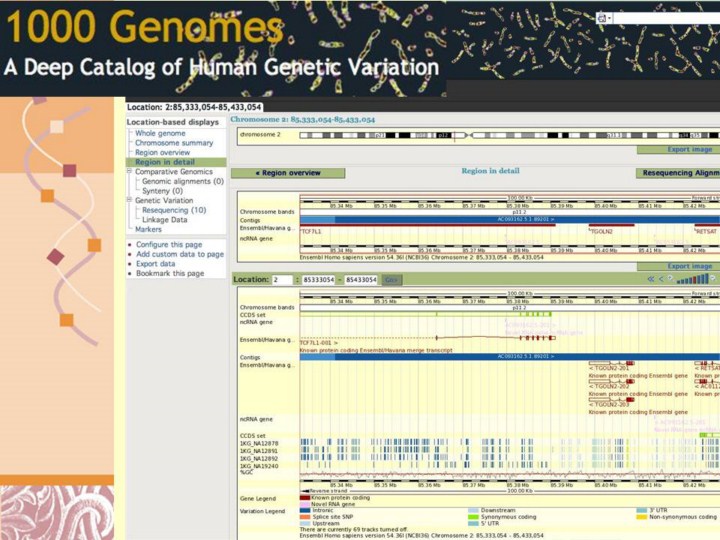Click the zoom level bars slider

(693, 278)
